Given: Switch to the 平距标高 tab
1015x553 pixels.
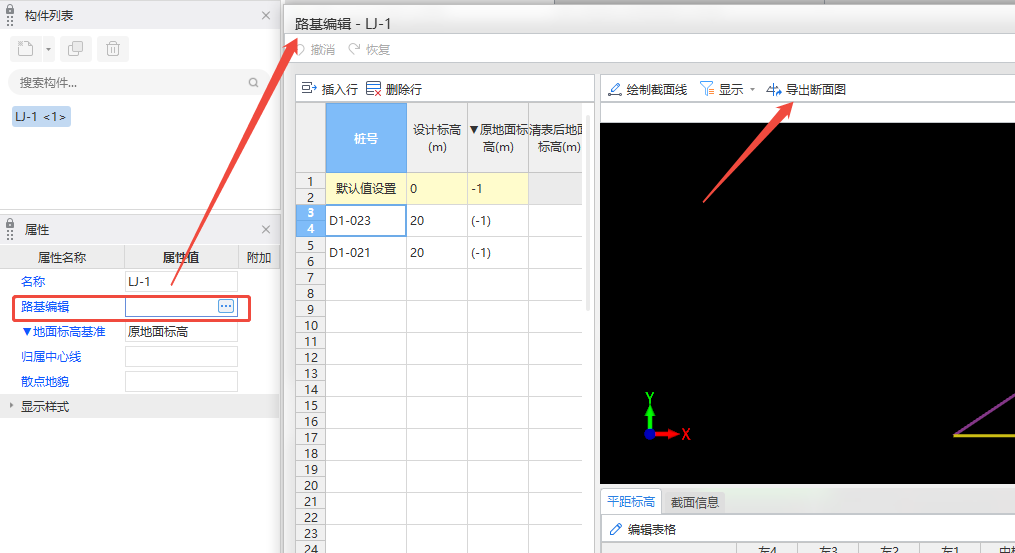Looking at the screenshot, I should pyautogui.click(x=631, y=502).
